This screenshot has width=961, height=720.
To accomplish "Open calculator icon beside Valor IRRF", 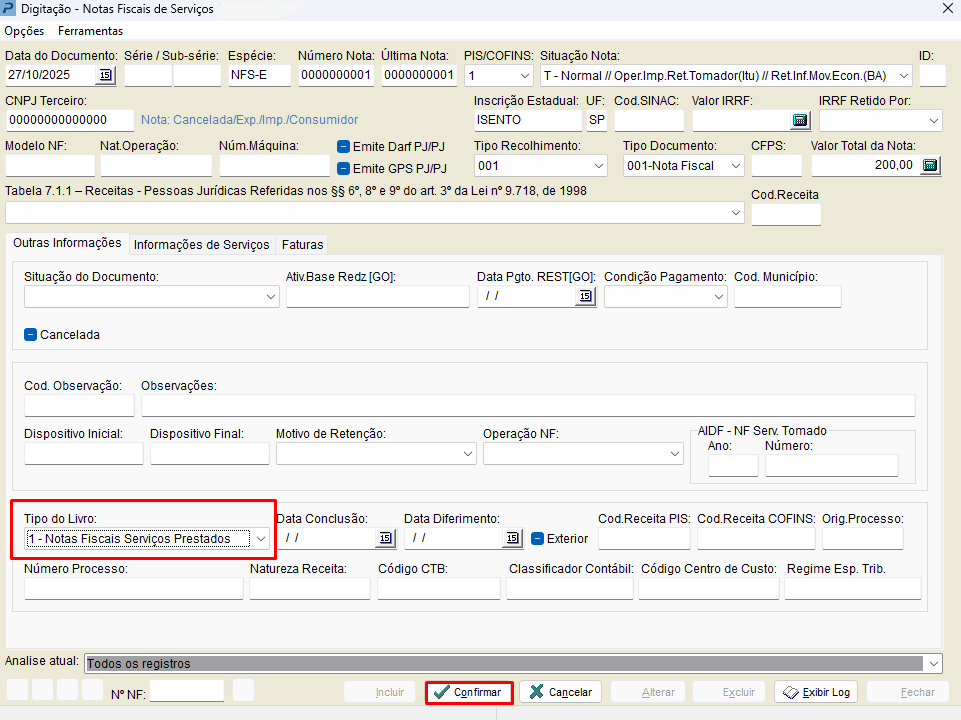I will 799,121.
